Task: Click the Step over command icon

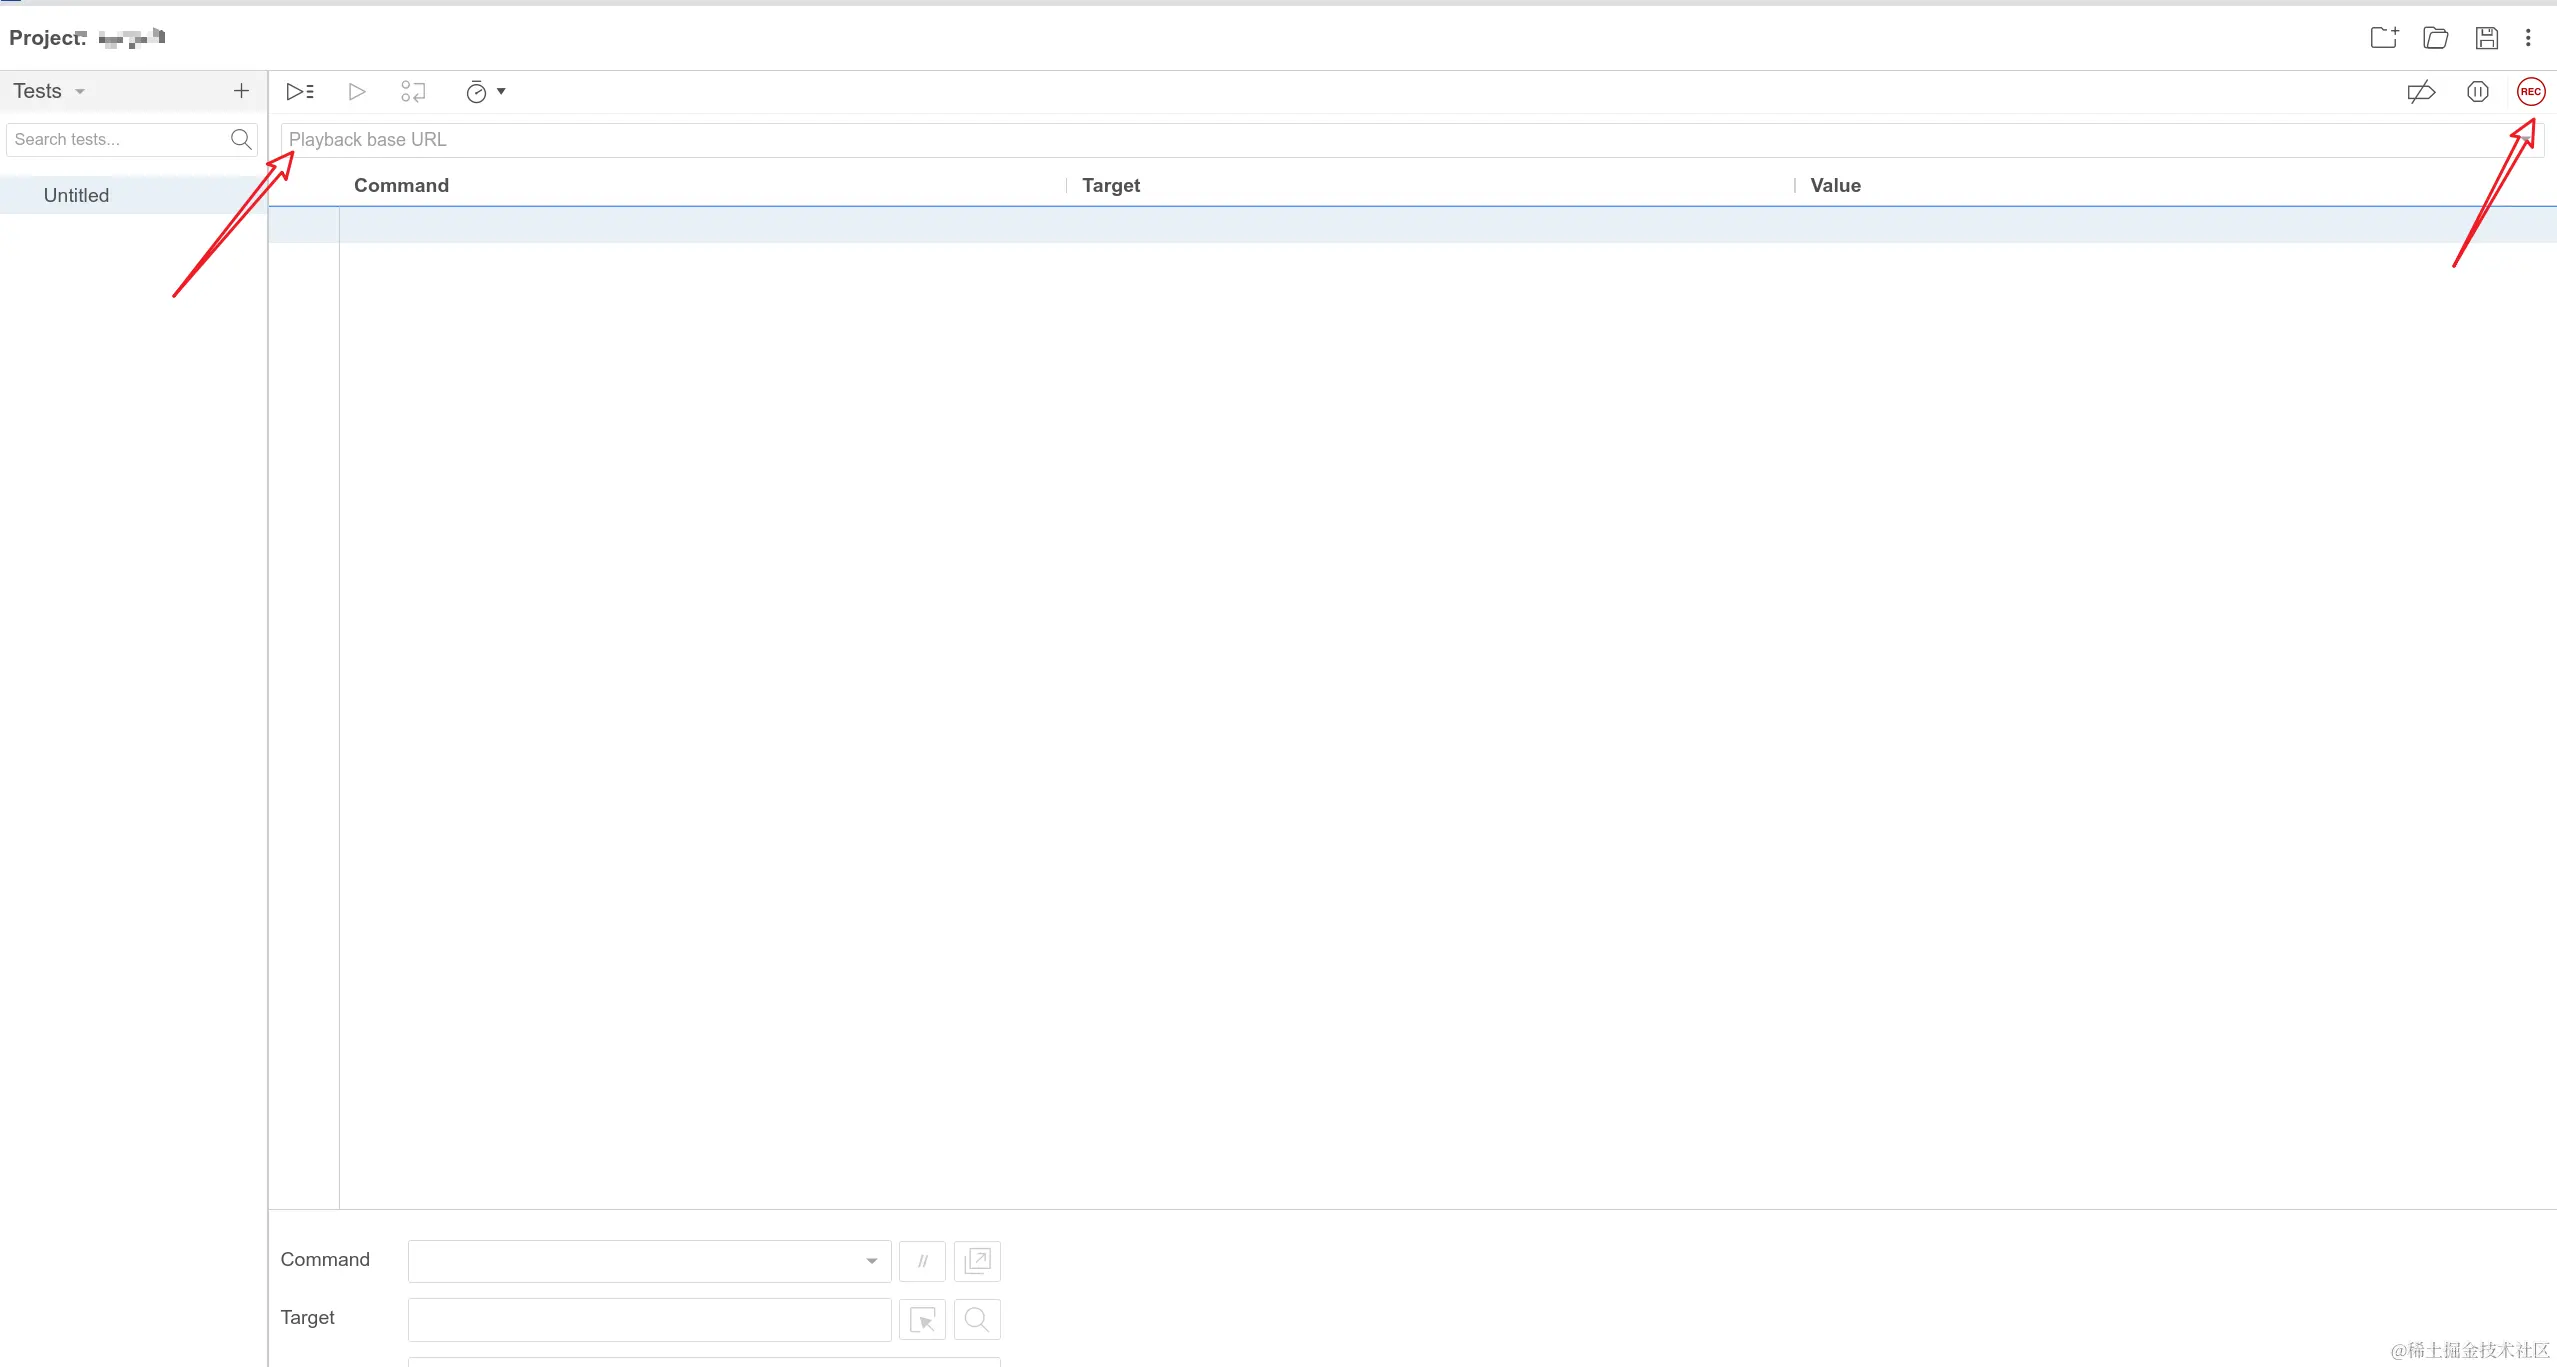Action: (413, 92)
